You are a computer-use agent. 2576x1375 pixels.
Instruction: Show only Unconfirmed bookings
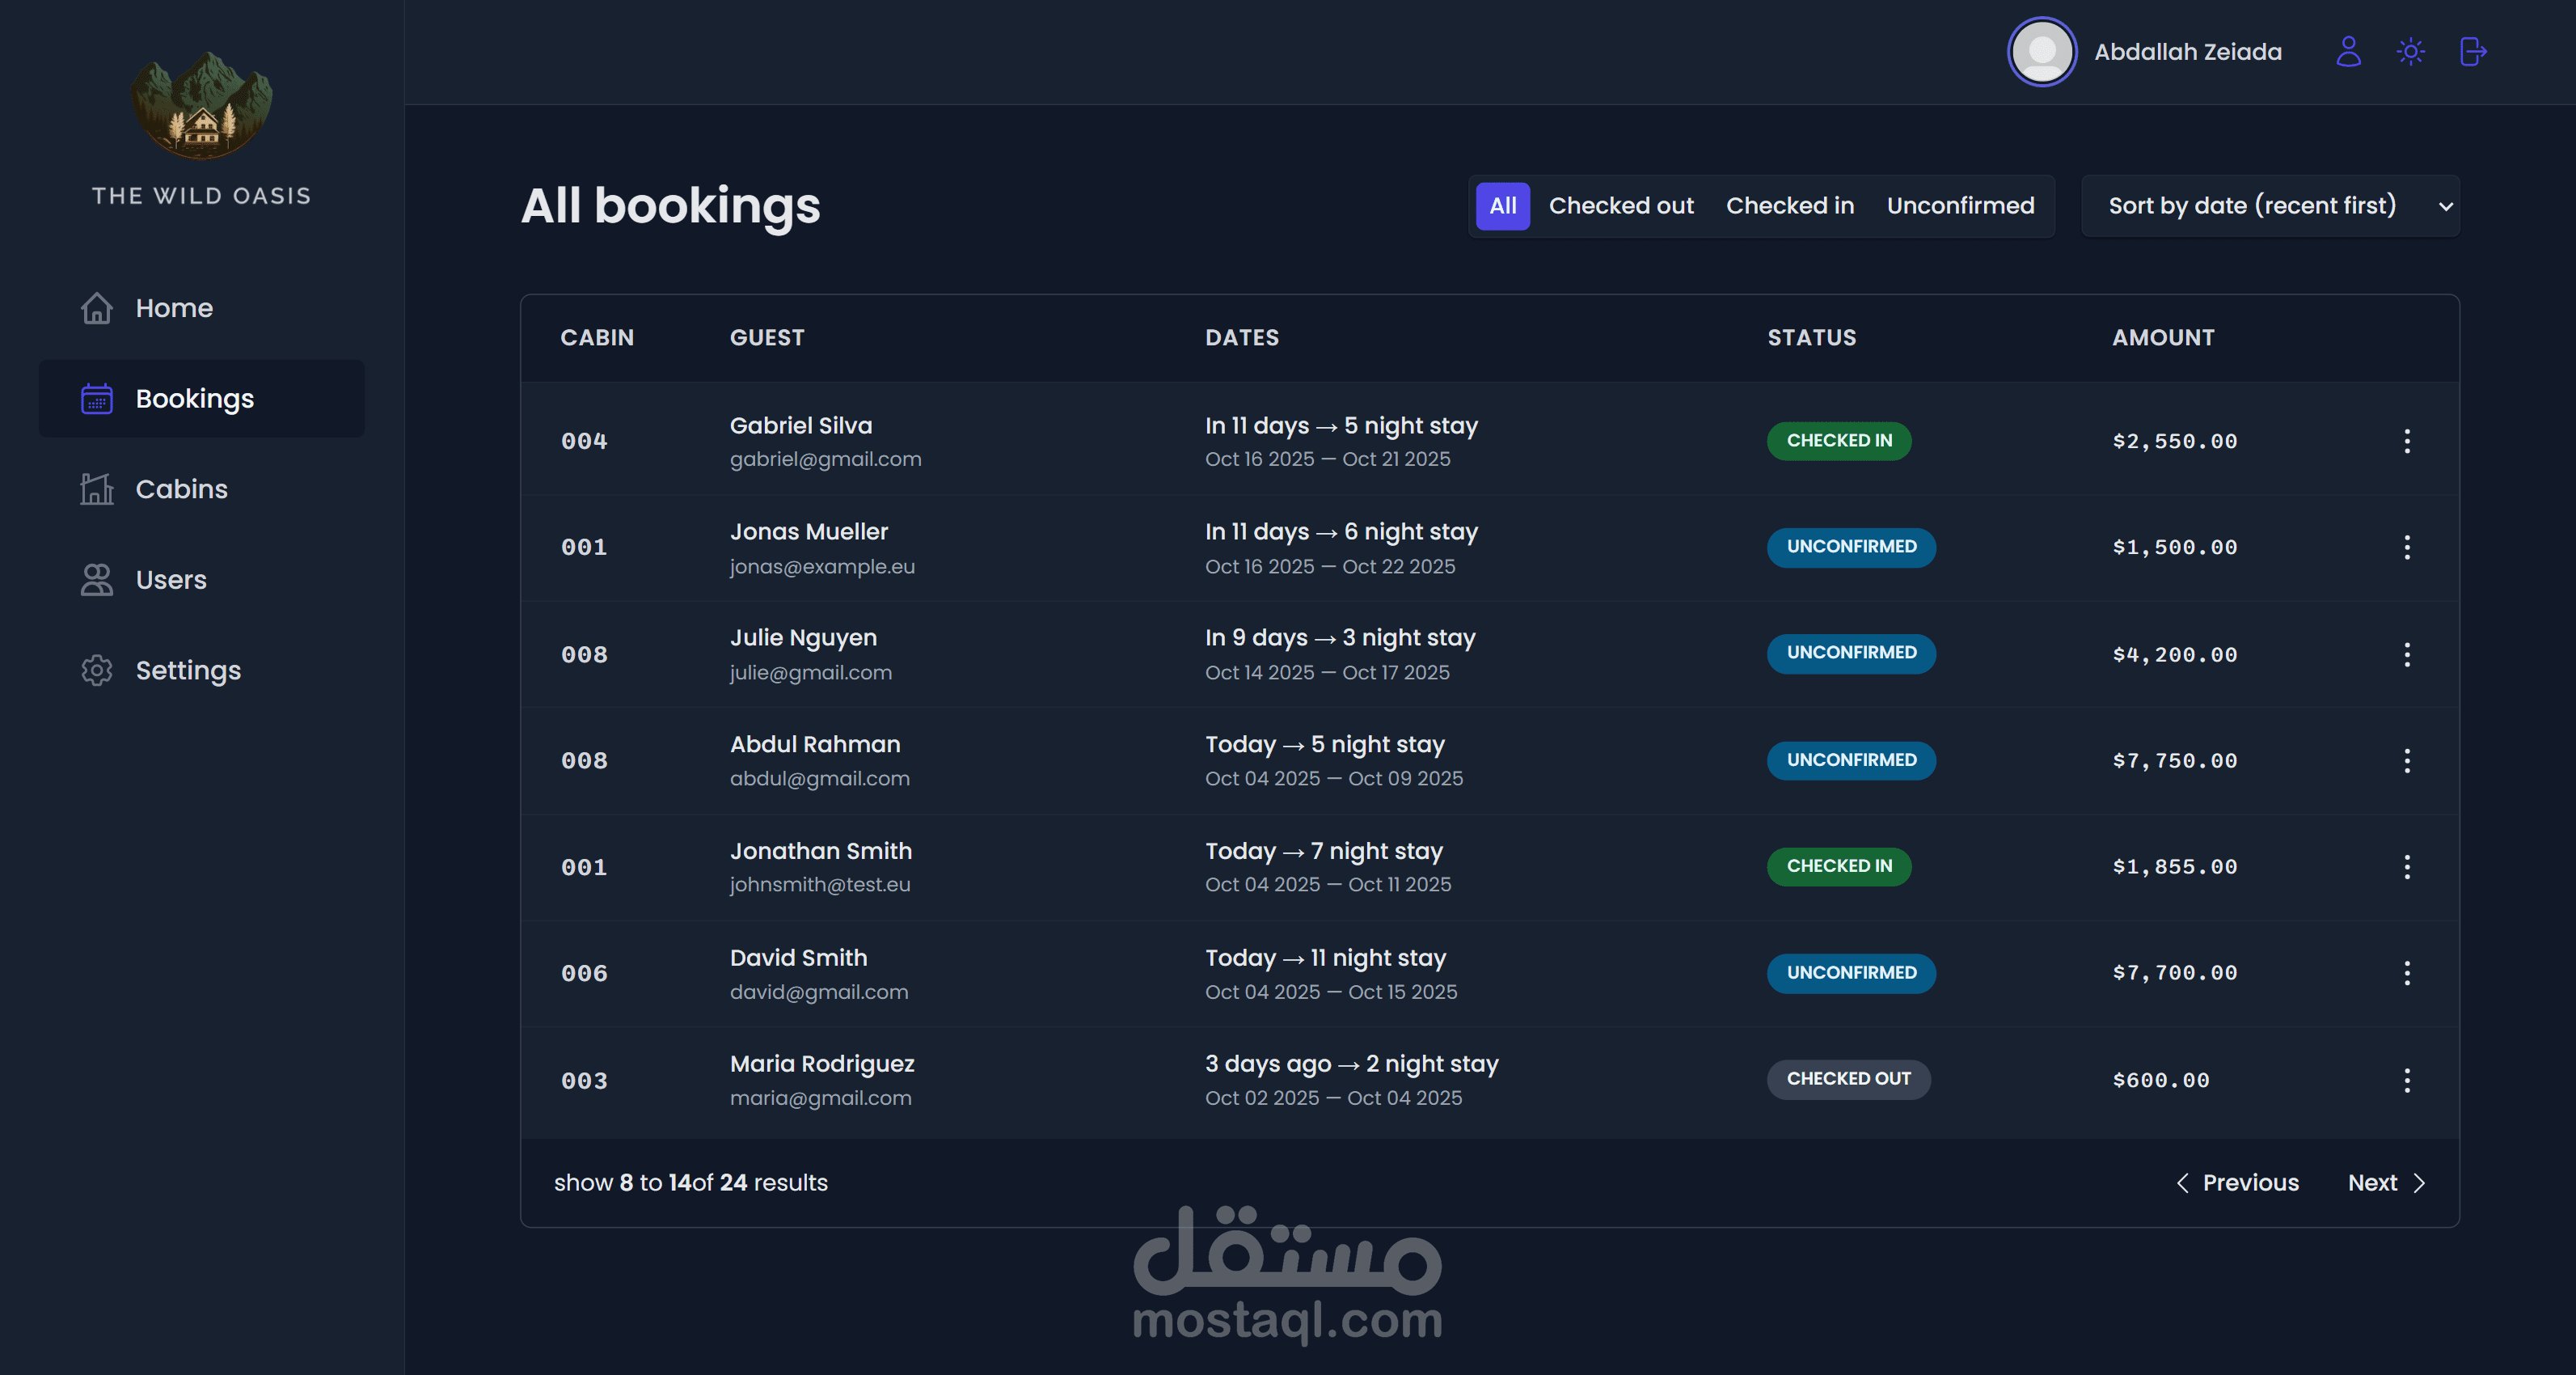coord(1960,206)
